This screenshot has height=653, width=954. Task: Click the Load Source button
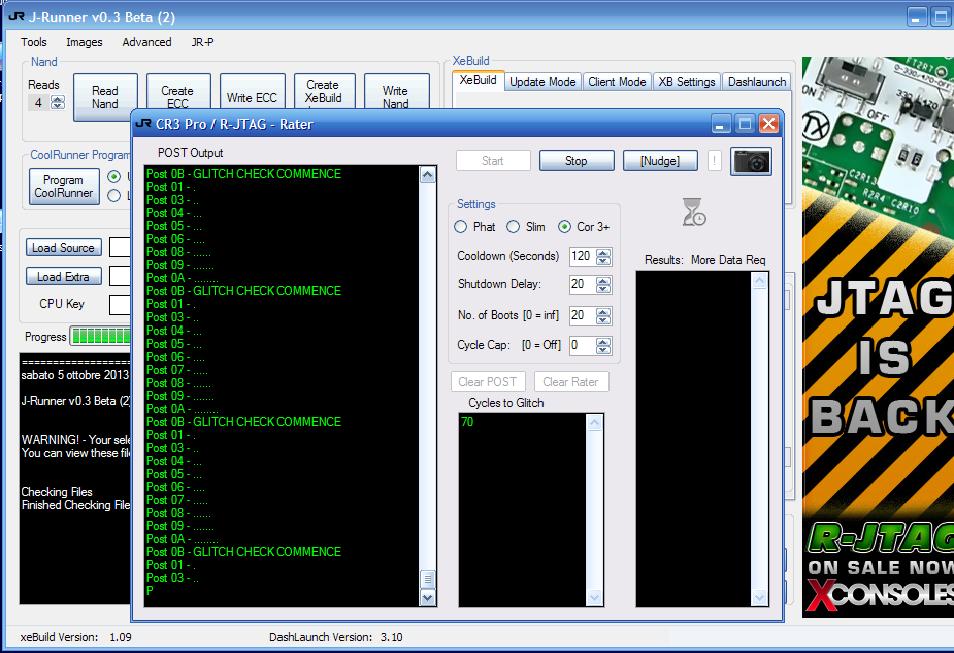pyautogui.click(x=63, y=248)
